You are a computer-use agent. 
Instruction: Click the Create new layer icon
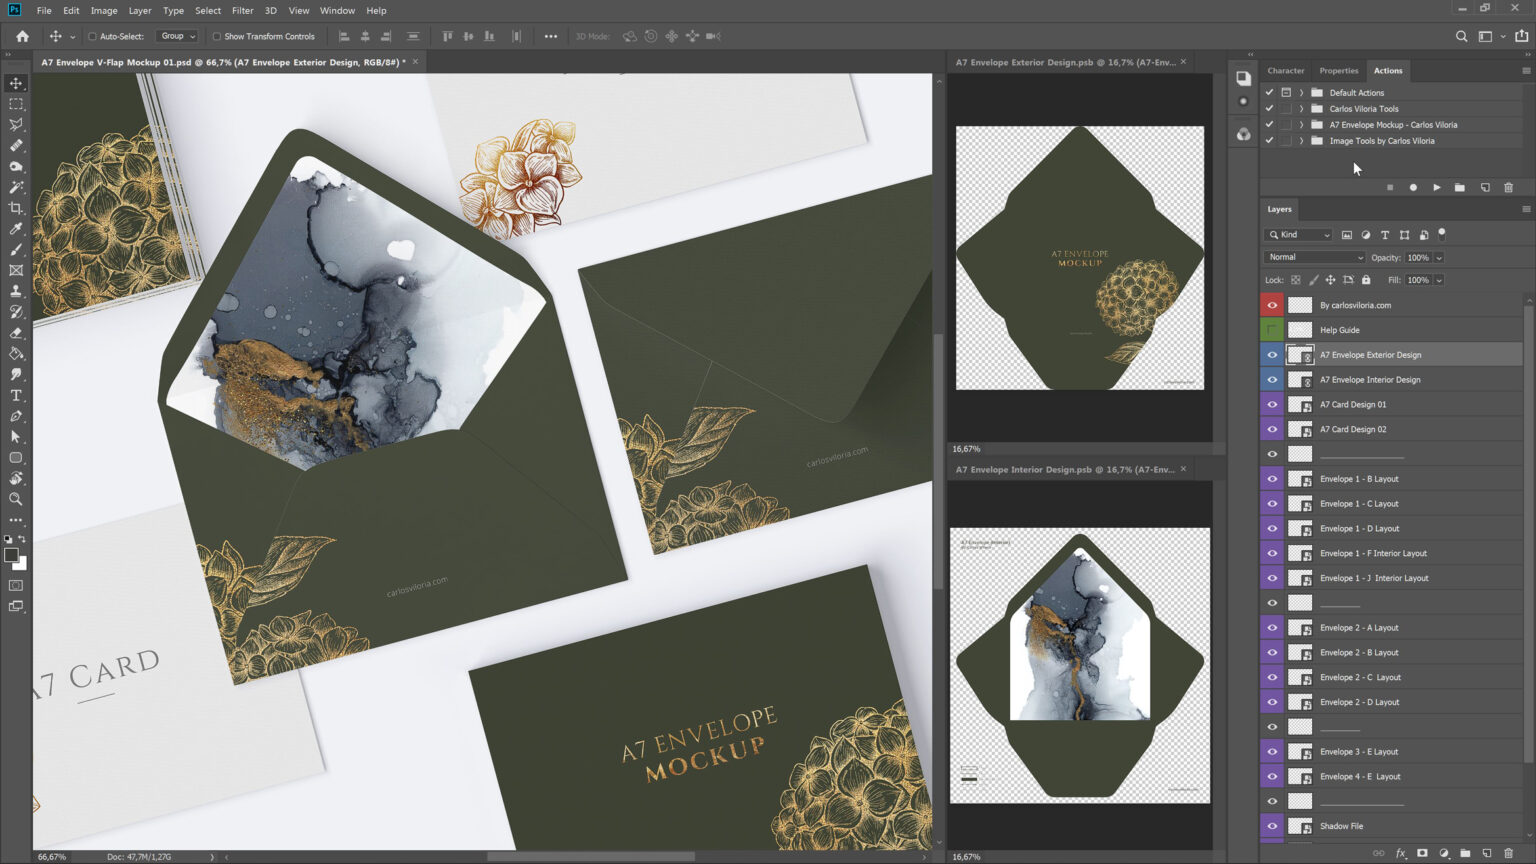click(x=1485, y=855)
